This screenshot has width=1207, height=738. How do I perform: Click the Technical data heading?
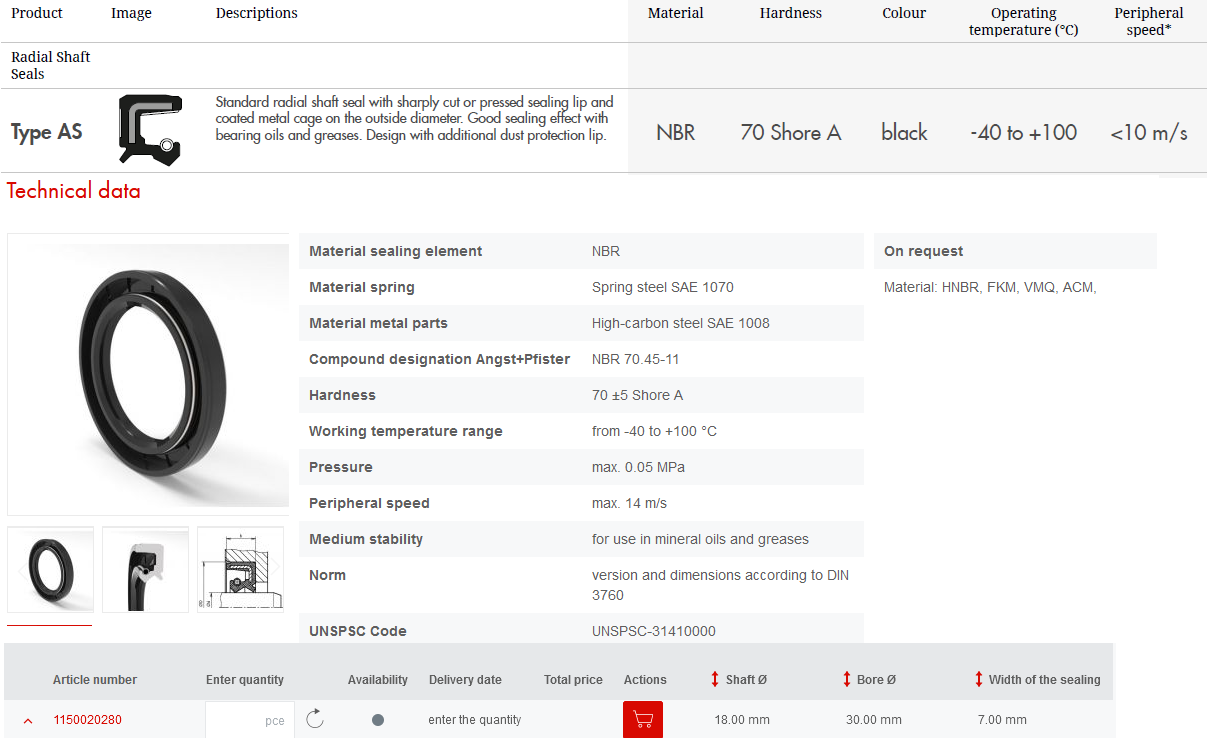coord(74,191)
